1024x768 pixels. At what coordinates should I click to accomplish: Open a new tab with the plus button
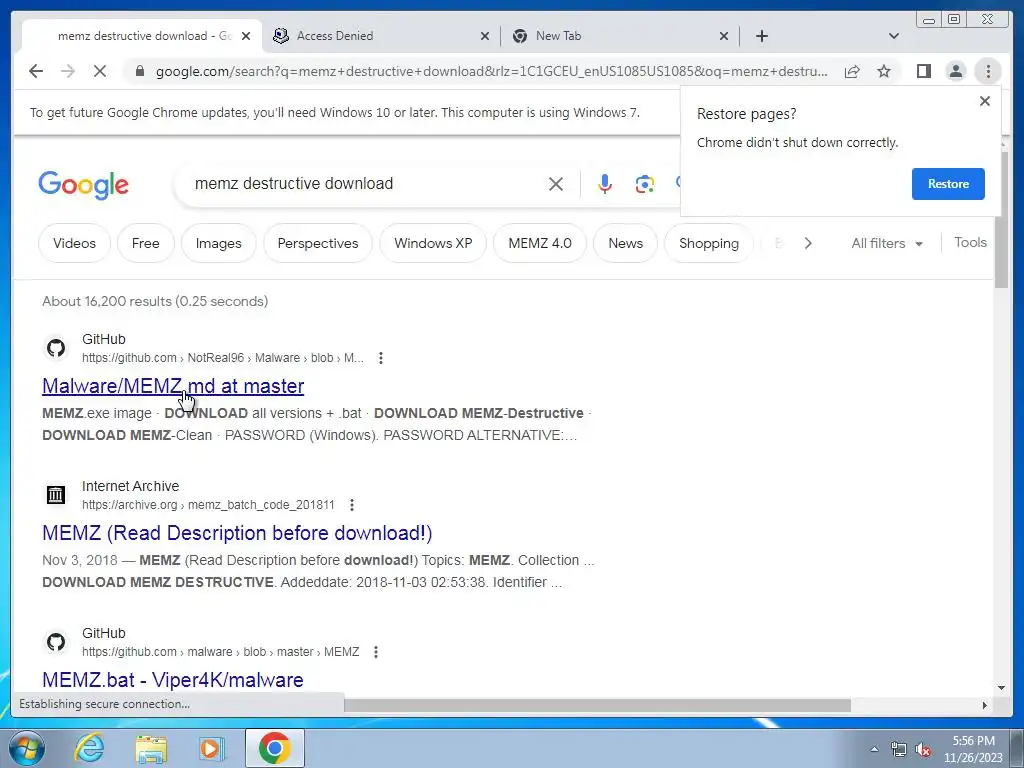point(761,36)
